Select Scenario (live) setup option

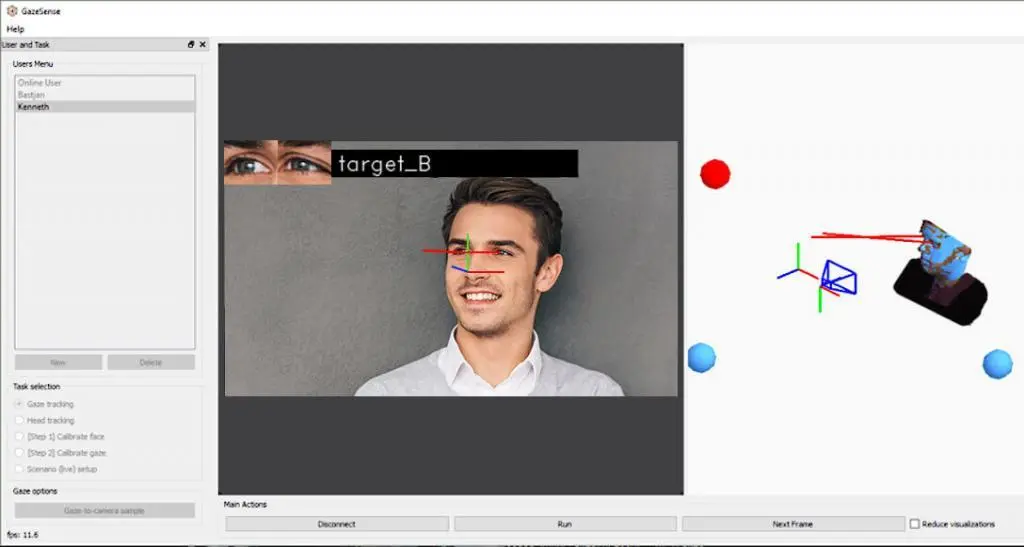pyautogui.click(x=56, y=469)
